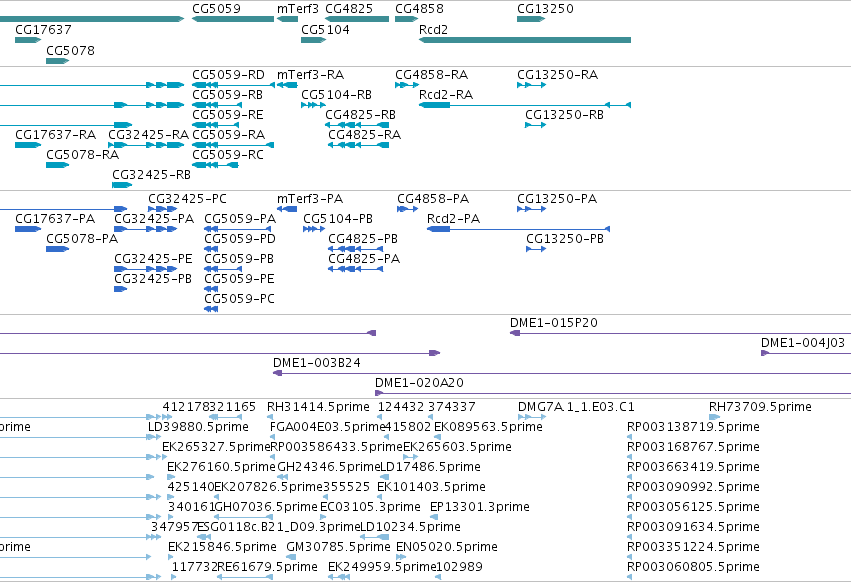Viewport: 851px width, 582px height.
Task: Click the CG13250-PA protein label
Action: pyautogui.click(x=557, y=199)
